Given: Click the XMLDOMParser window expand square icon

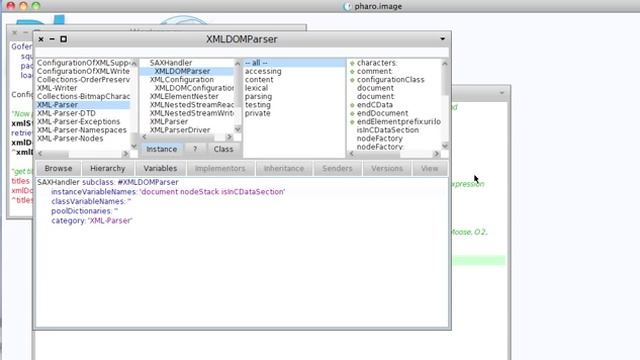Looking at the screenshot, I should pyautogui.click(x=63, y=39).
